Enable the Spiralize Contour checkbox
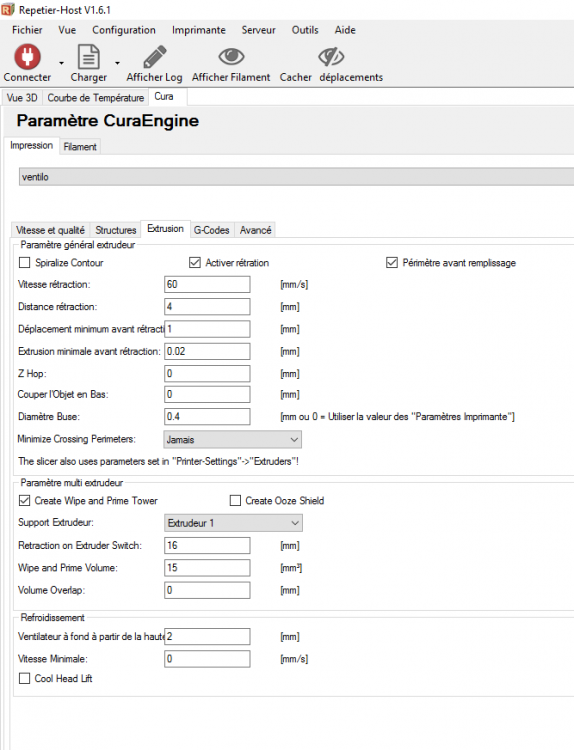574x750 pixels. [x=24, y=263]
